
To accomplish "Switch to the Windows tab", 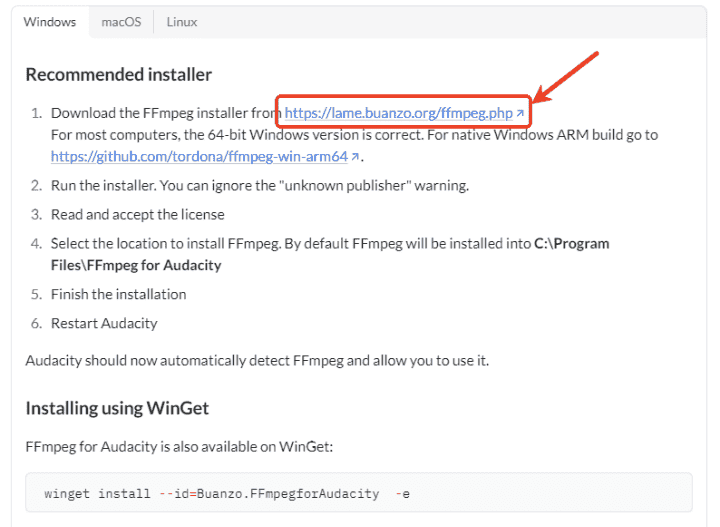I will coord(50,22).
